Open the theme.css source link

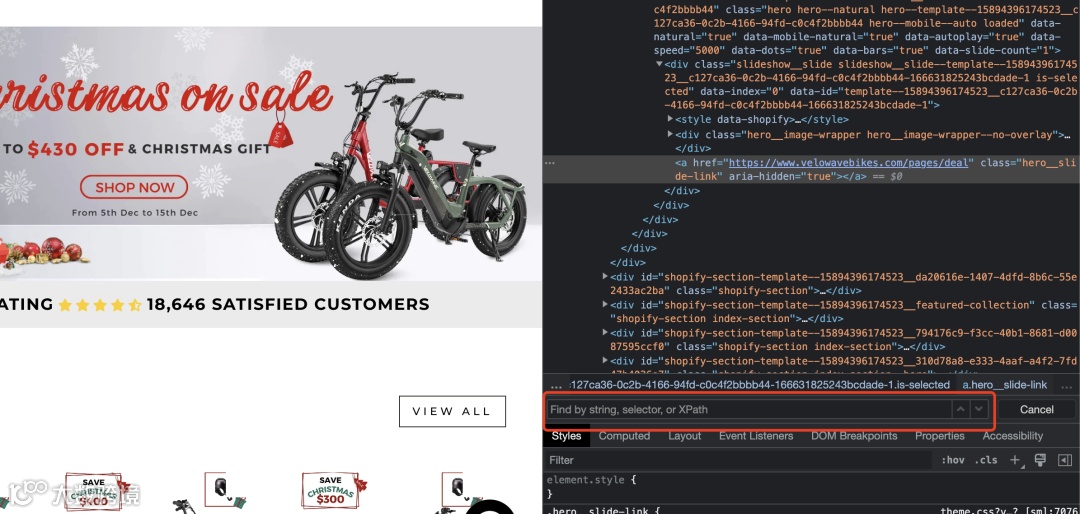[x=1010, y=511]
